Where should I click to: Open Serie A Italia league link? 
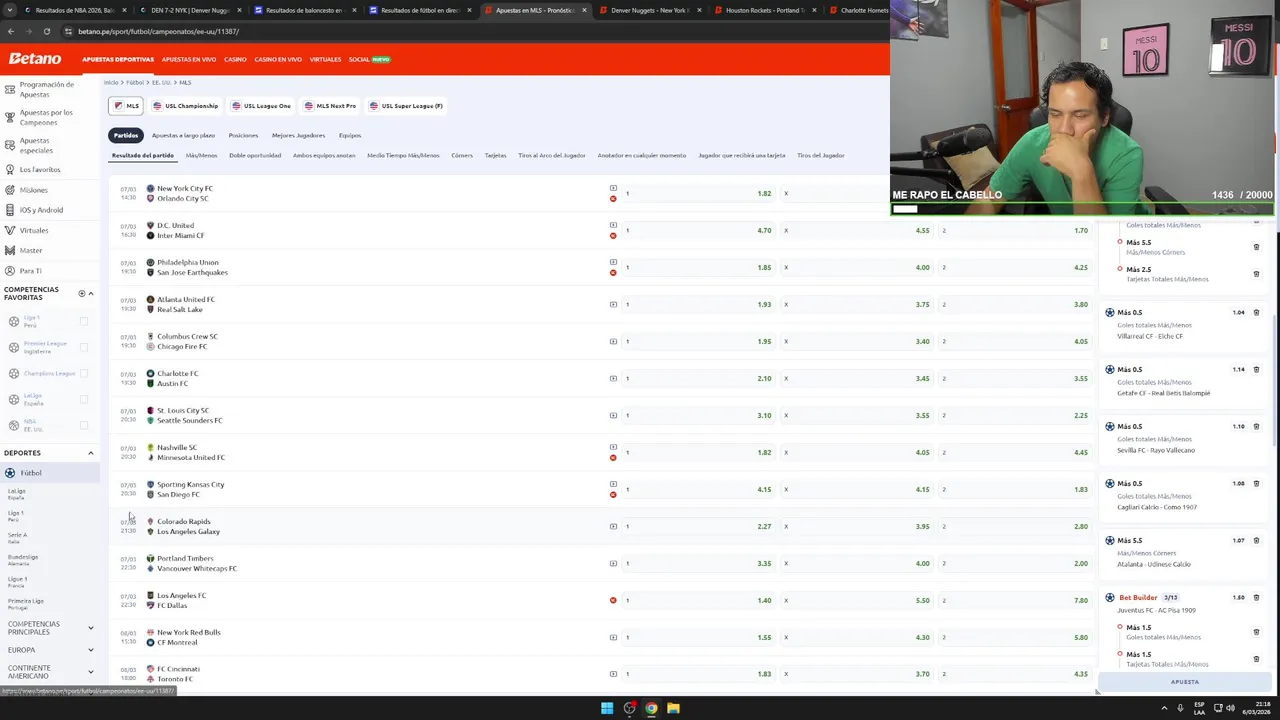click(x=17, y=538)
